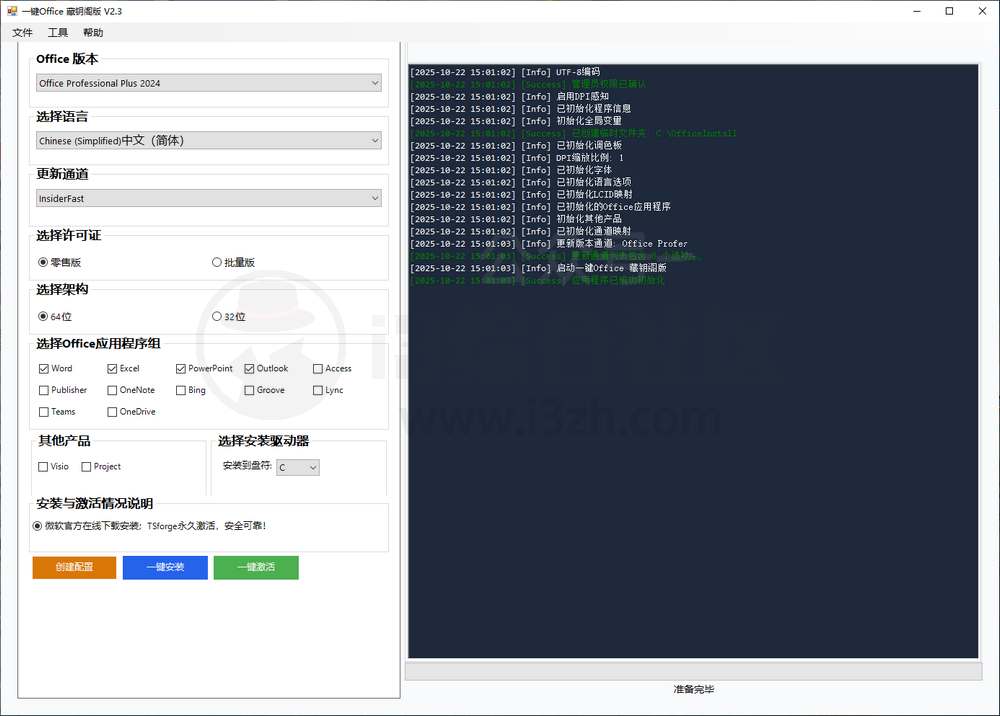Expand the 选择语言 dropdown

point(209,141)
